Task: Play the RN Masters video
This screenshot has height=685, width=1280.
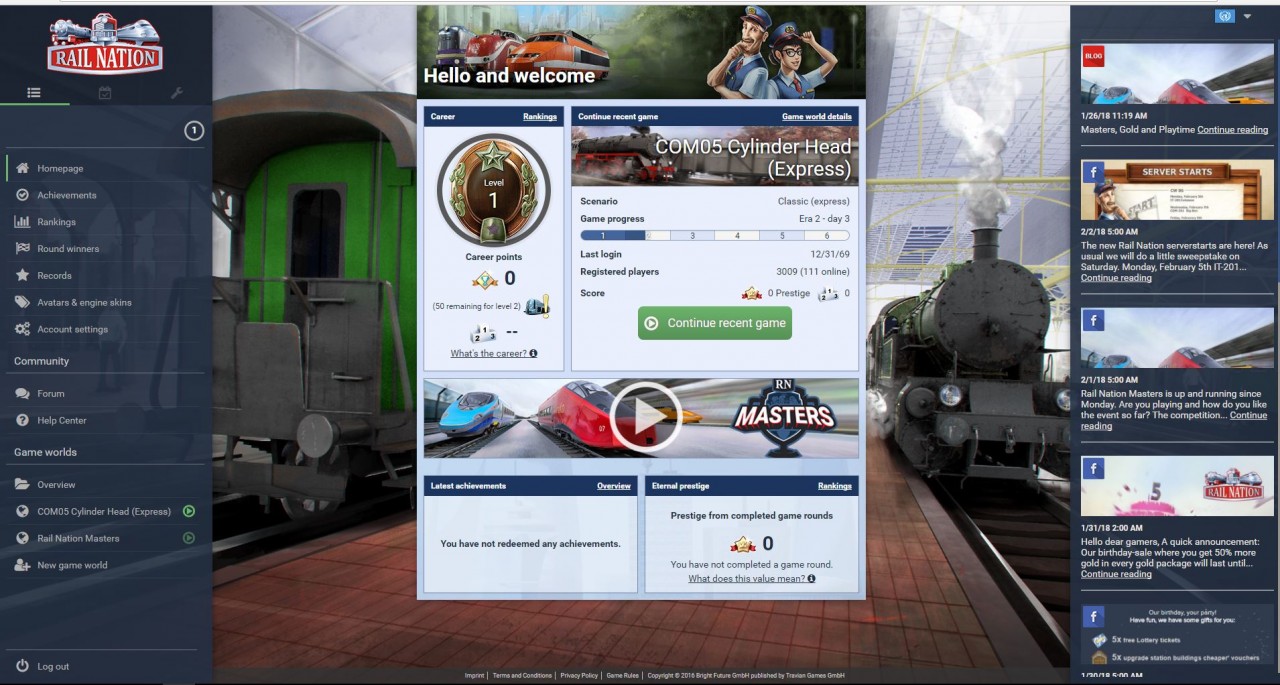Action: (645, 418)
